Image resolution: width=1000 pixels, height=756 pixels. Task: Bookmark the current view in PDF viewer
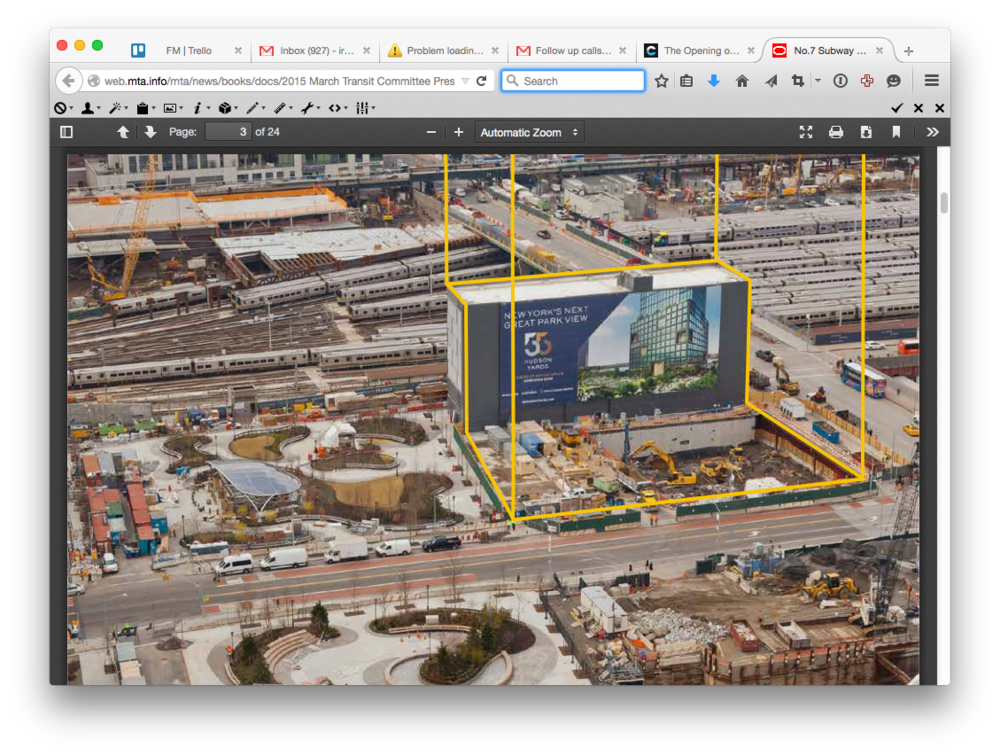[896, 131]
